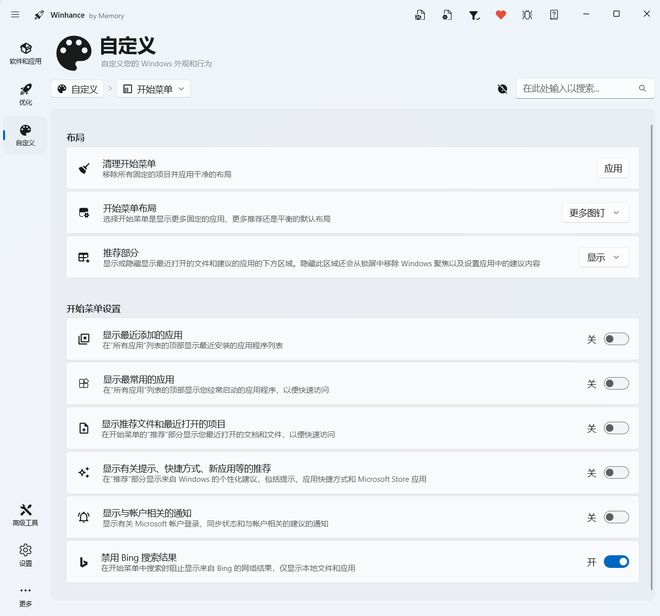Toggle 显示推荐文件和最近打开的项目 switch
The width and height of the screenshot is (660, 616).
click(x=616, y=428)
